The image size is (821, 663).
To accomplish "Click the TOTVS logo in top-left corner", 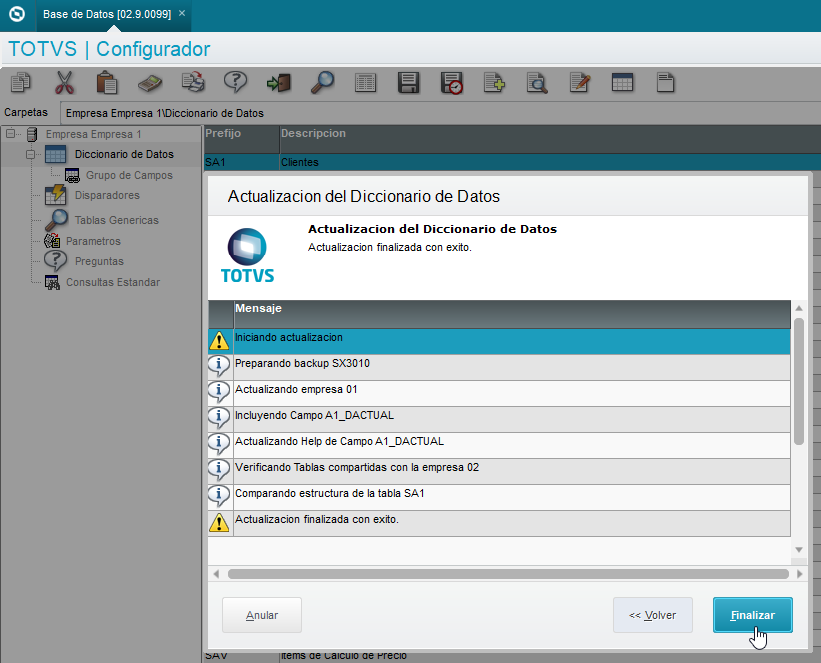I will (x=17, y=14).
